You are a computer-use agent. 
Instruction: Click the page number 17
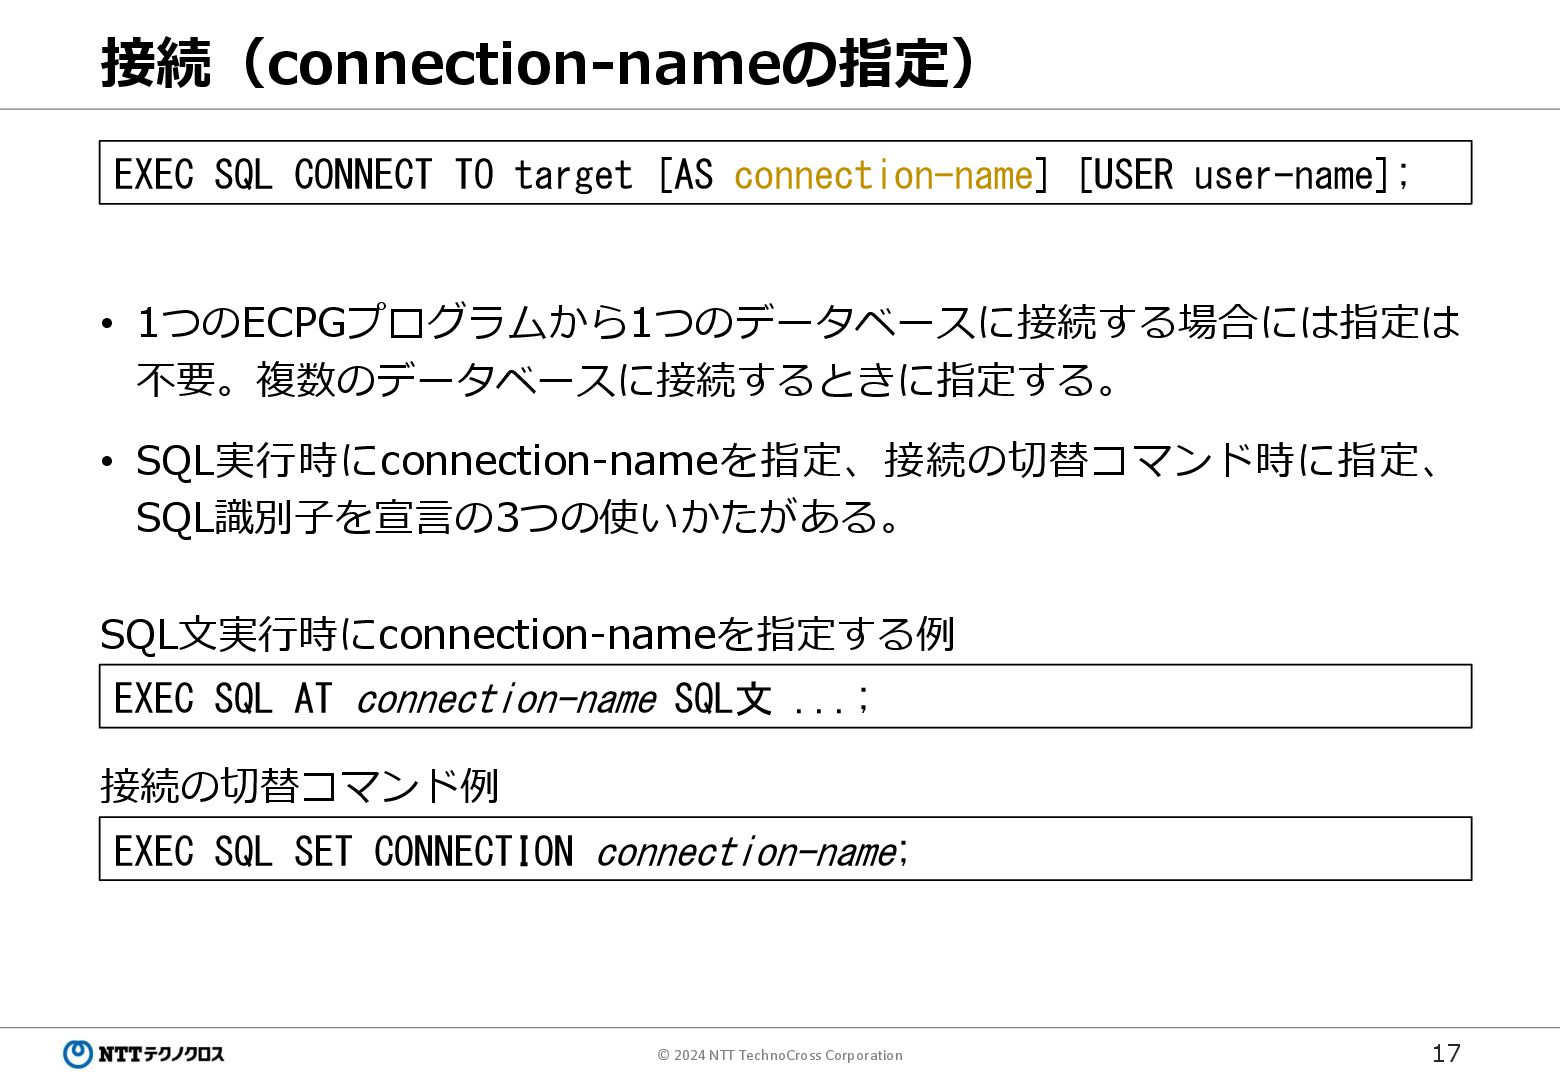tap(1446, 1053)
